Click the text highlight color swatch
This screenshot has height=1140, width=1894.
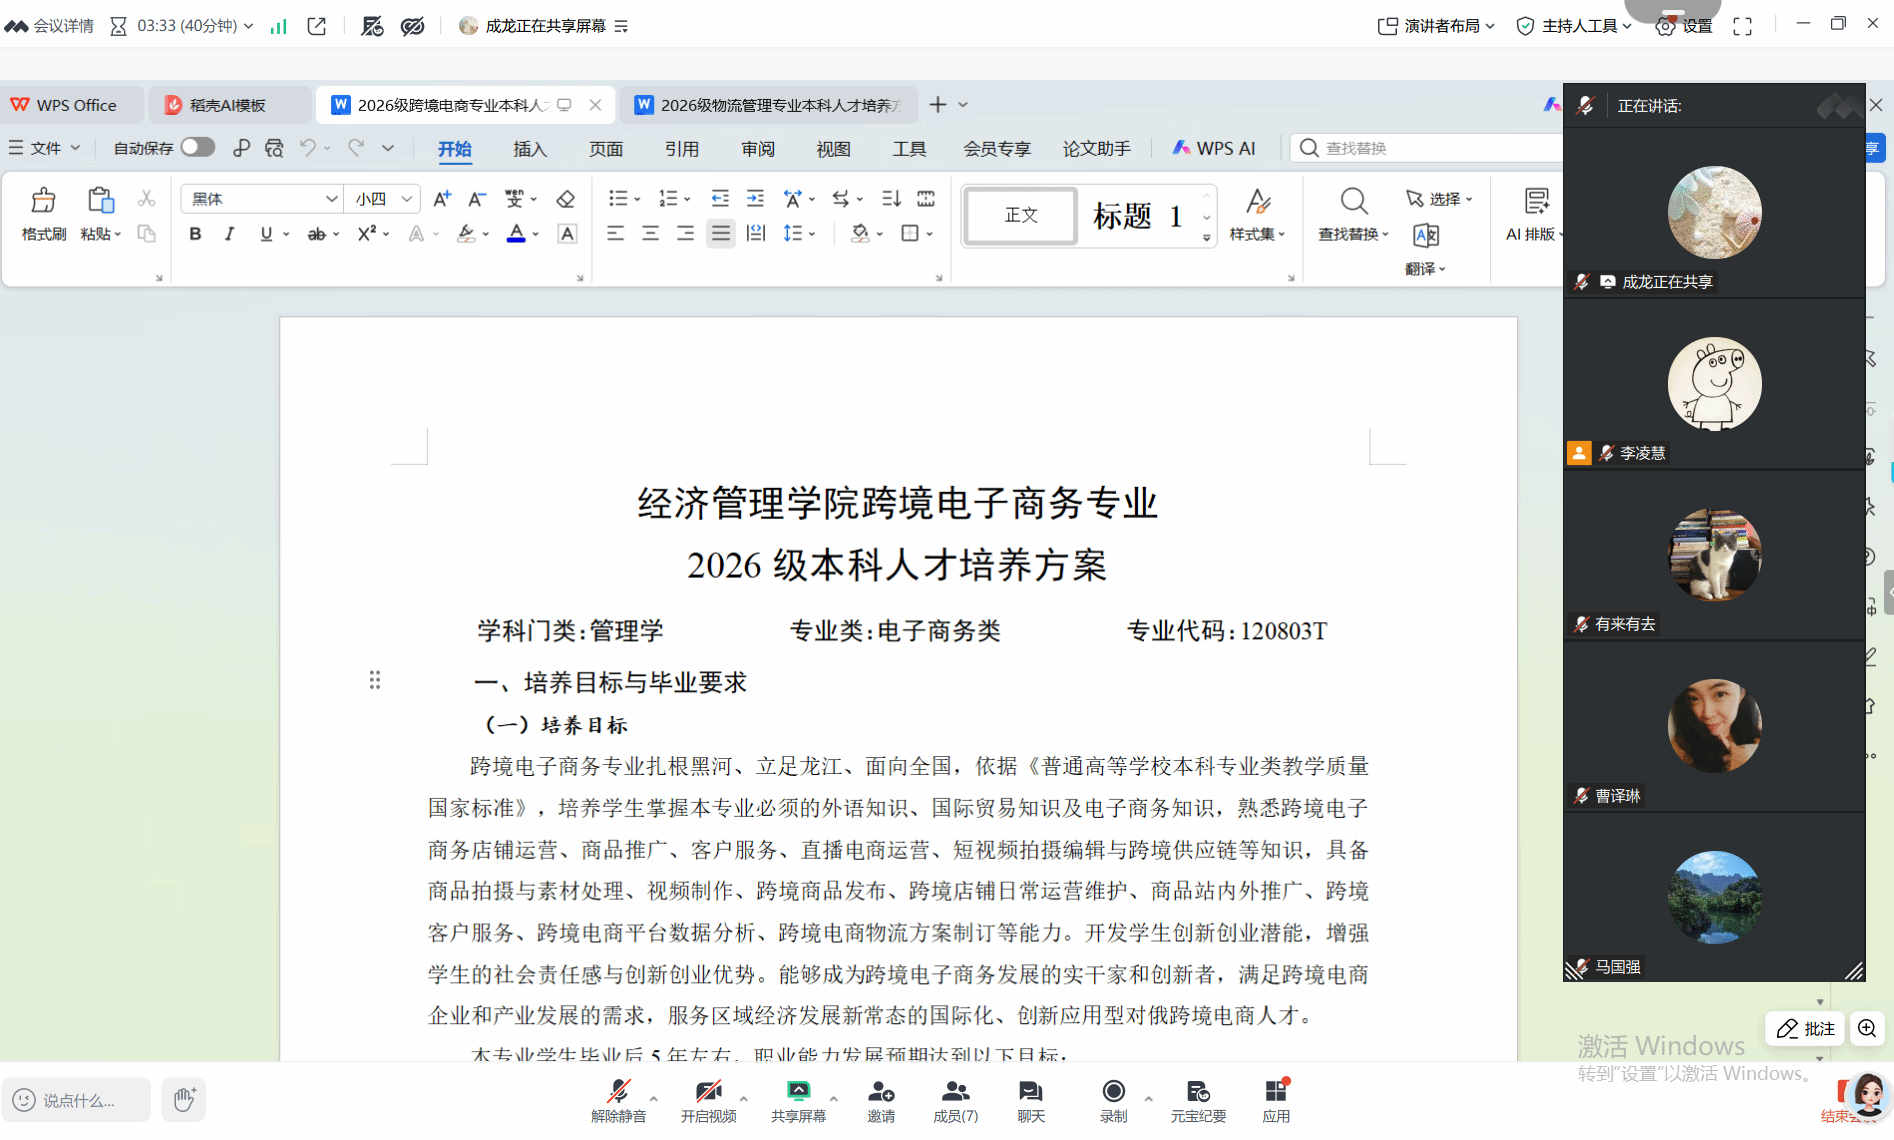pyautogui.click(x=466, y=234)
